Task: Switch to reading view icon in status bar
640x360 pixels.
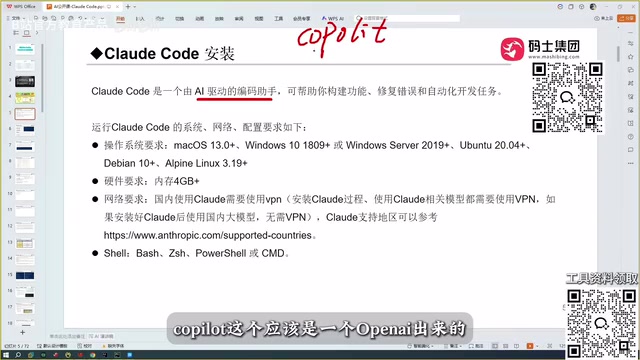Action: [x=516, y=346]
